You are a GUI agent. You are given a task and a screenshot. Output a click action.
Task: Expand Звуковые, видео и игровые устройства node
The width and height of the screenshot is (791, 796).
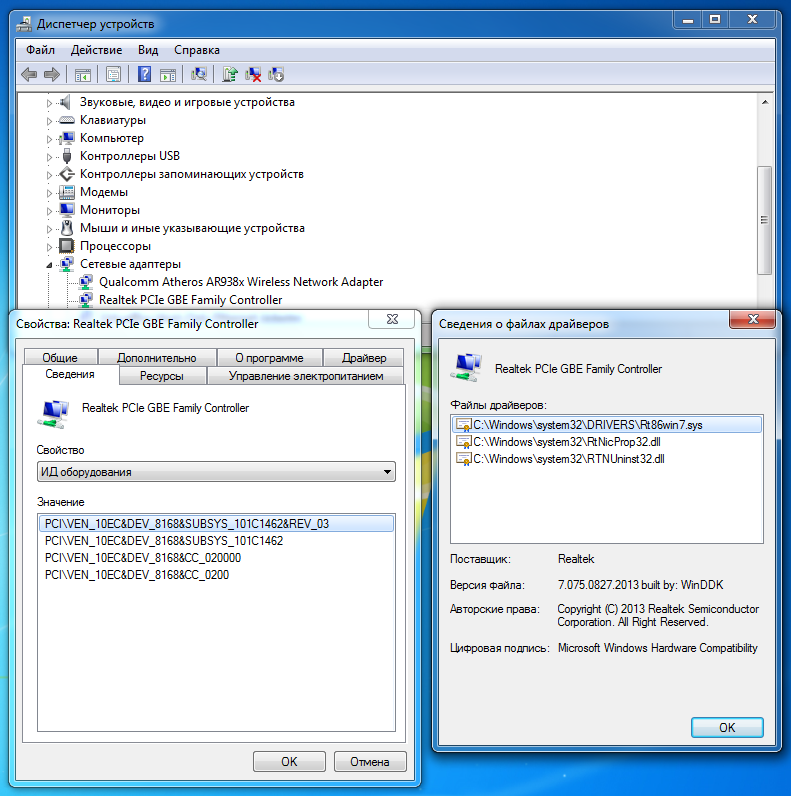tap(49, 103)
